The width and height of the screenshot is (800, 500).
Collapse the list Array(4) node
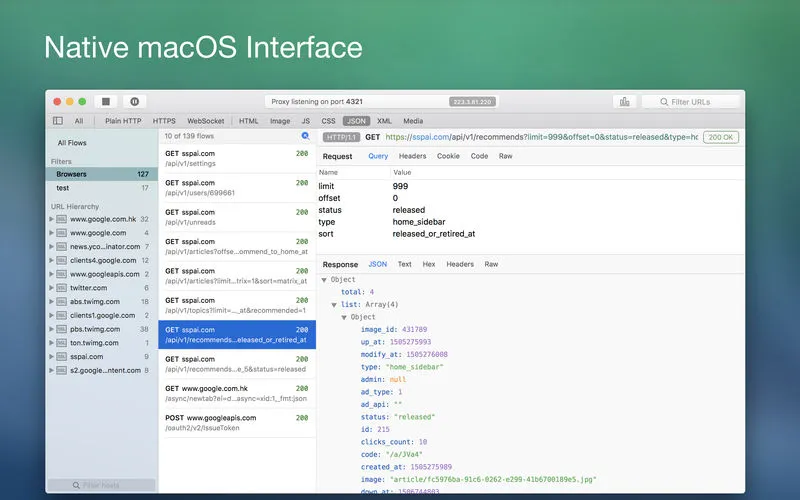point(334,304)
